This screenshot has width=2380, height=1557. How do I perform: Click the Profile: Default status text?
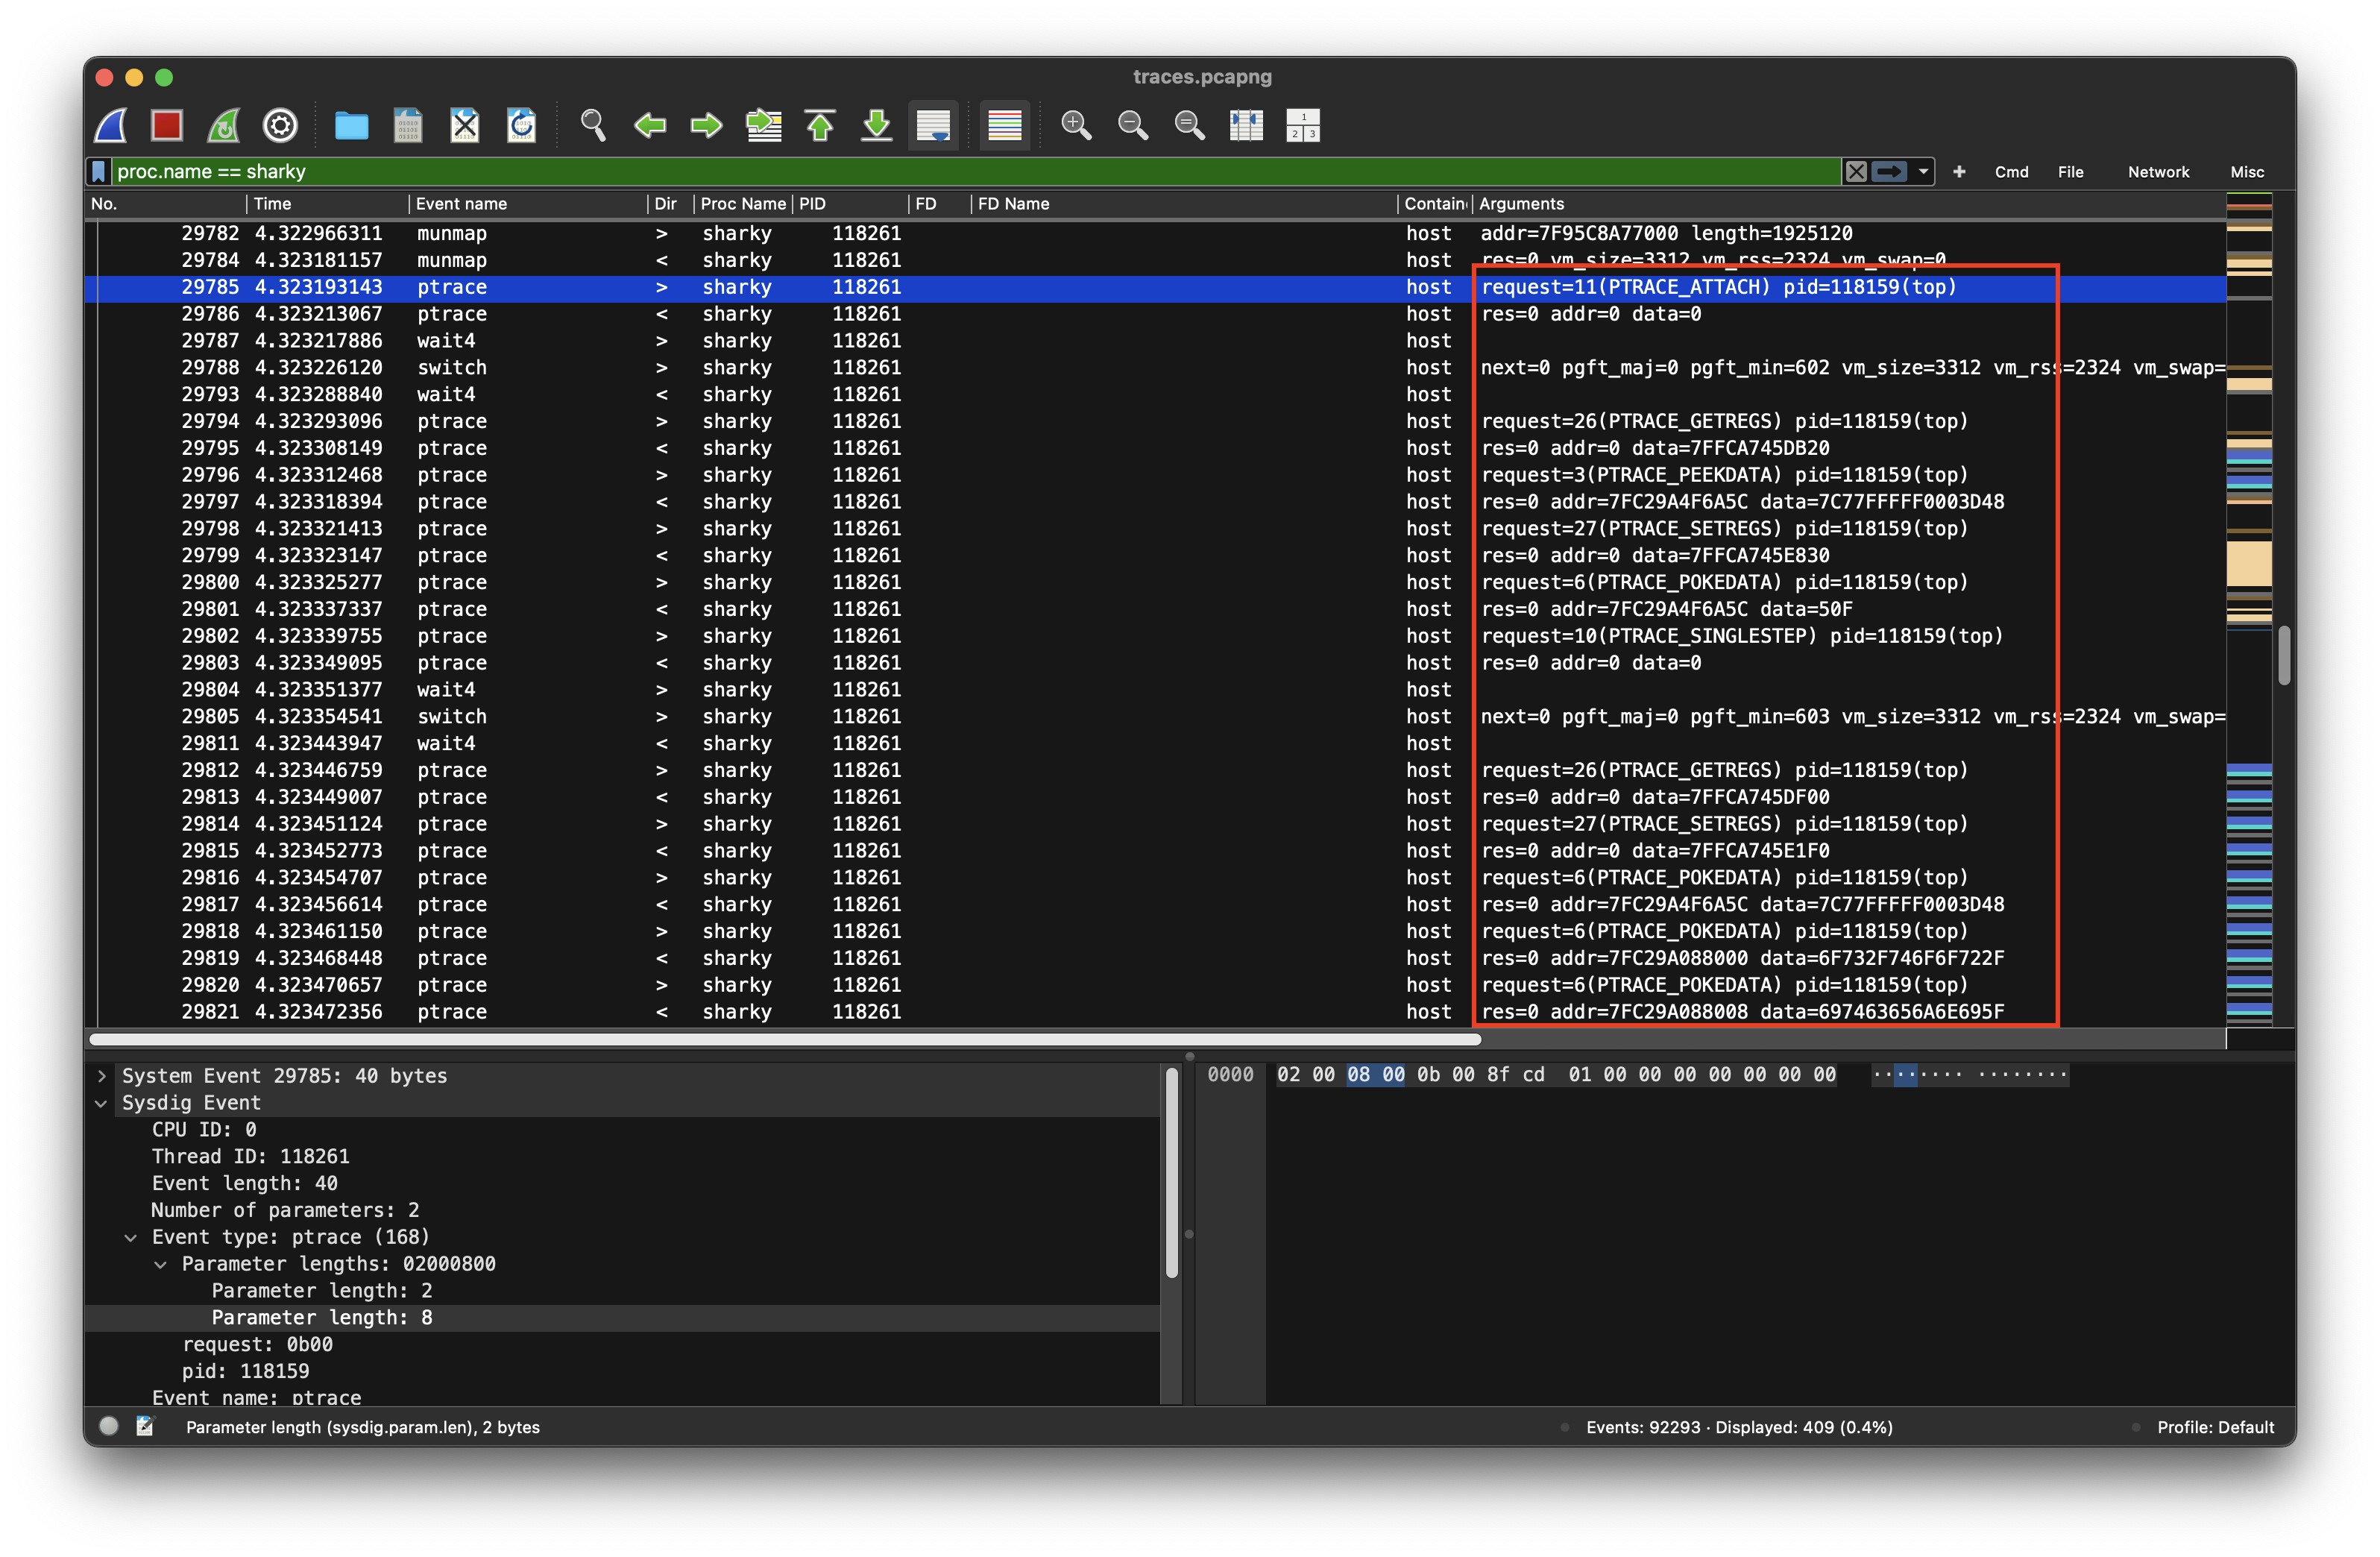(x=2215, y=1427)
